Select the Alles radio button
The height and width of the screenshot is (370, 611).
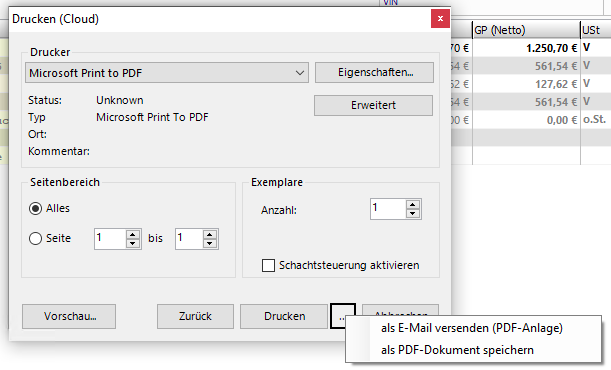point(35,209)
